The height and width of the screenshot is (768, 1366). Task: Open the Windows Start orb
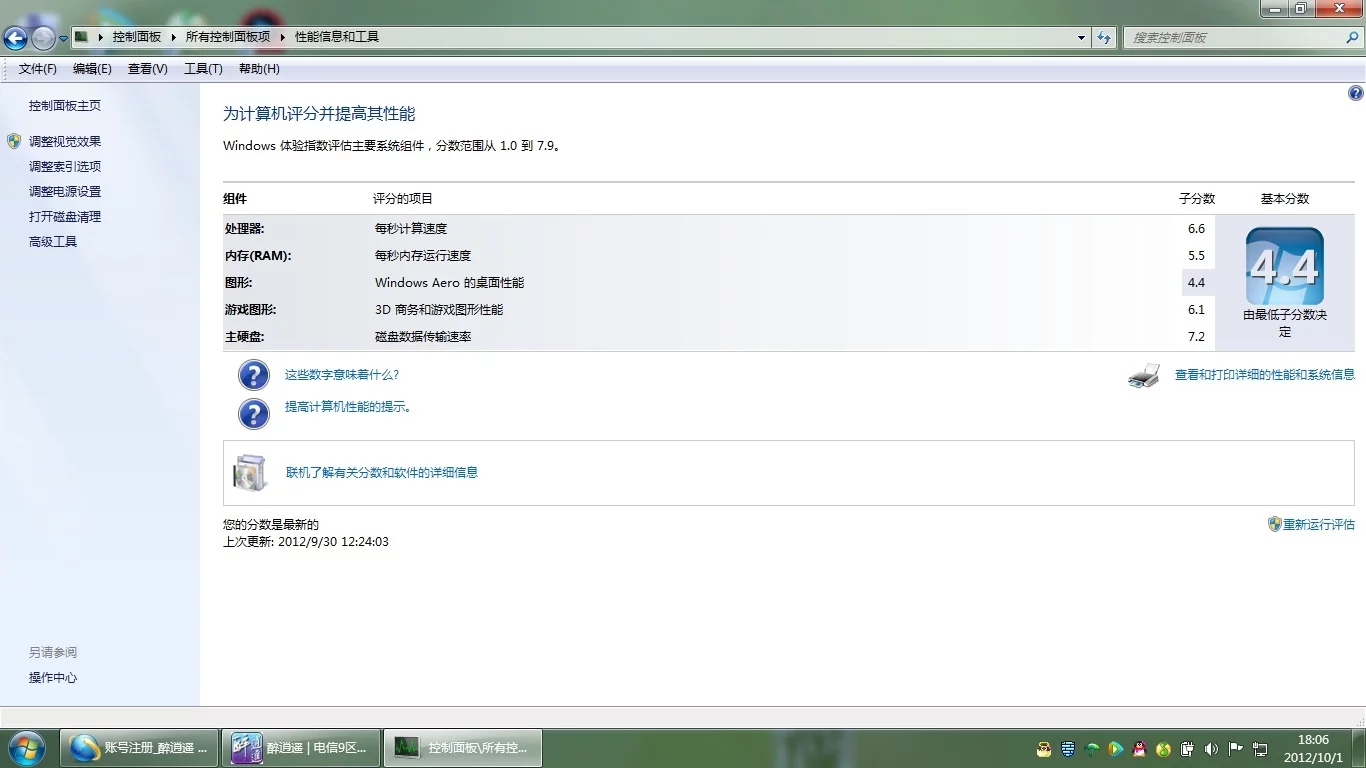(26, 747)
